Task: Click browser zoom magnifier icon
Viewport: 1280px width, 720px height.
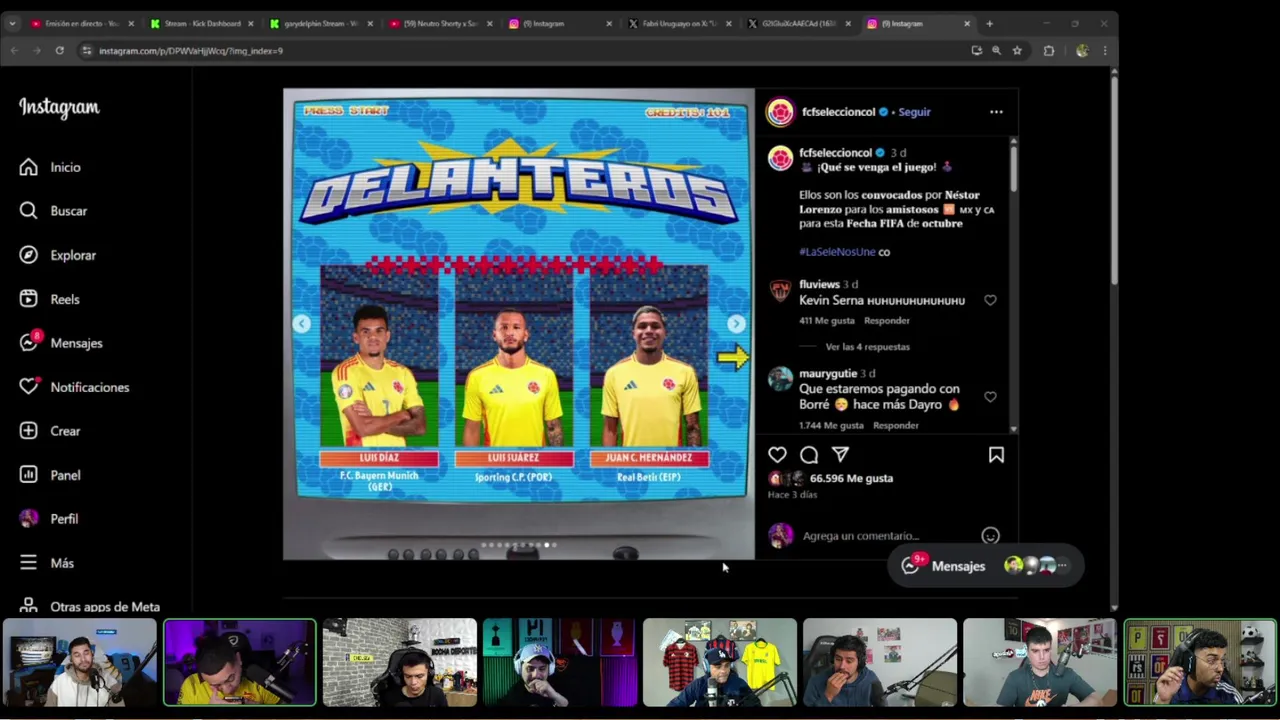Action: (x=996, y=50)
